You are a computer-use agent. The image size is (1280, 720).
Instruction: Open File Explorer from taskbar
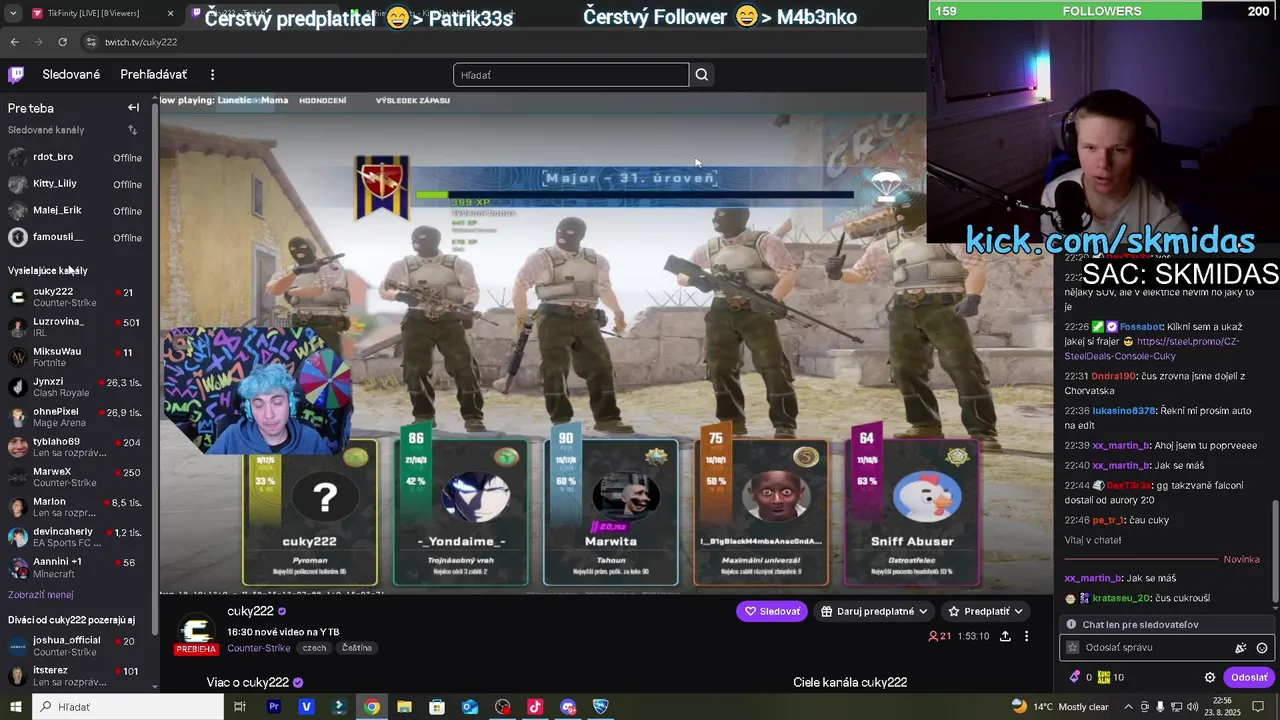pos(404,706)
